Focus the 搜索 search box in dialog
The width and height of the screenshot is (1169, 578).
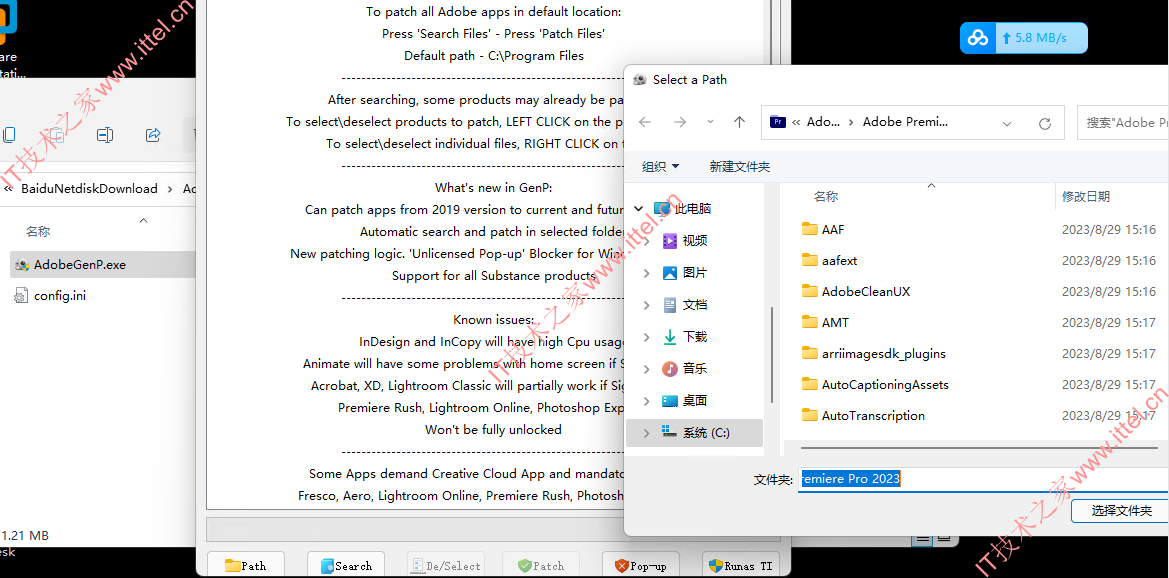[x=1123, y=122]
